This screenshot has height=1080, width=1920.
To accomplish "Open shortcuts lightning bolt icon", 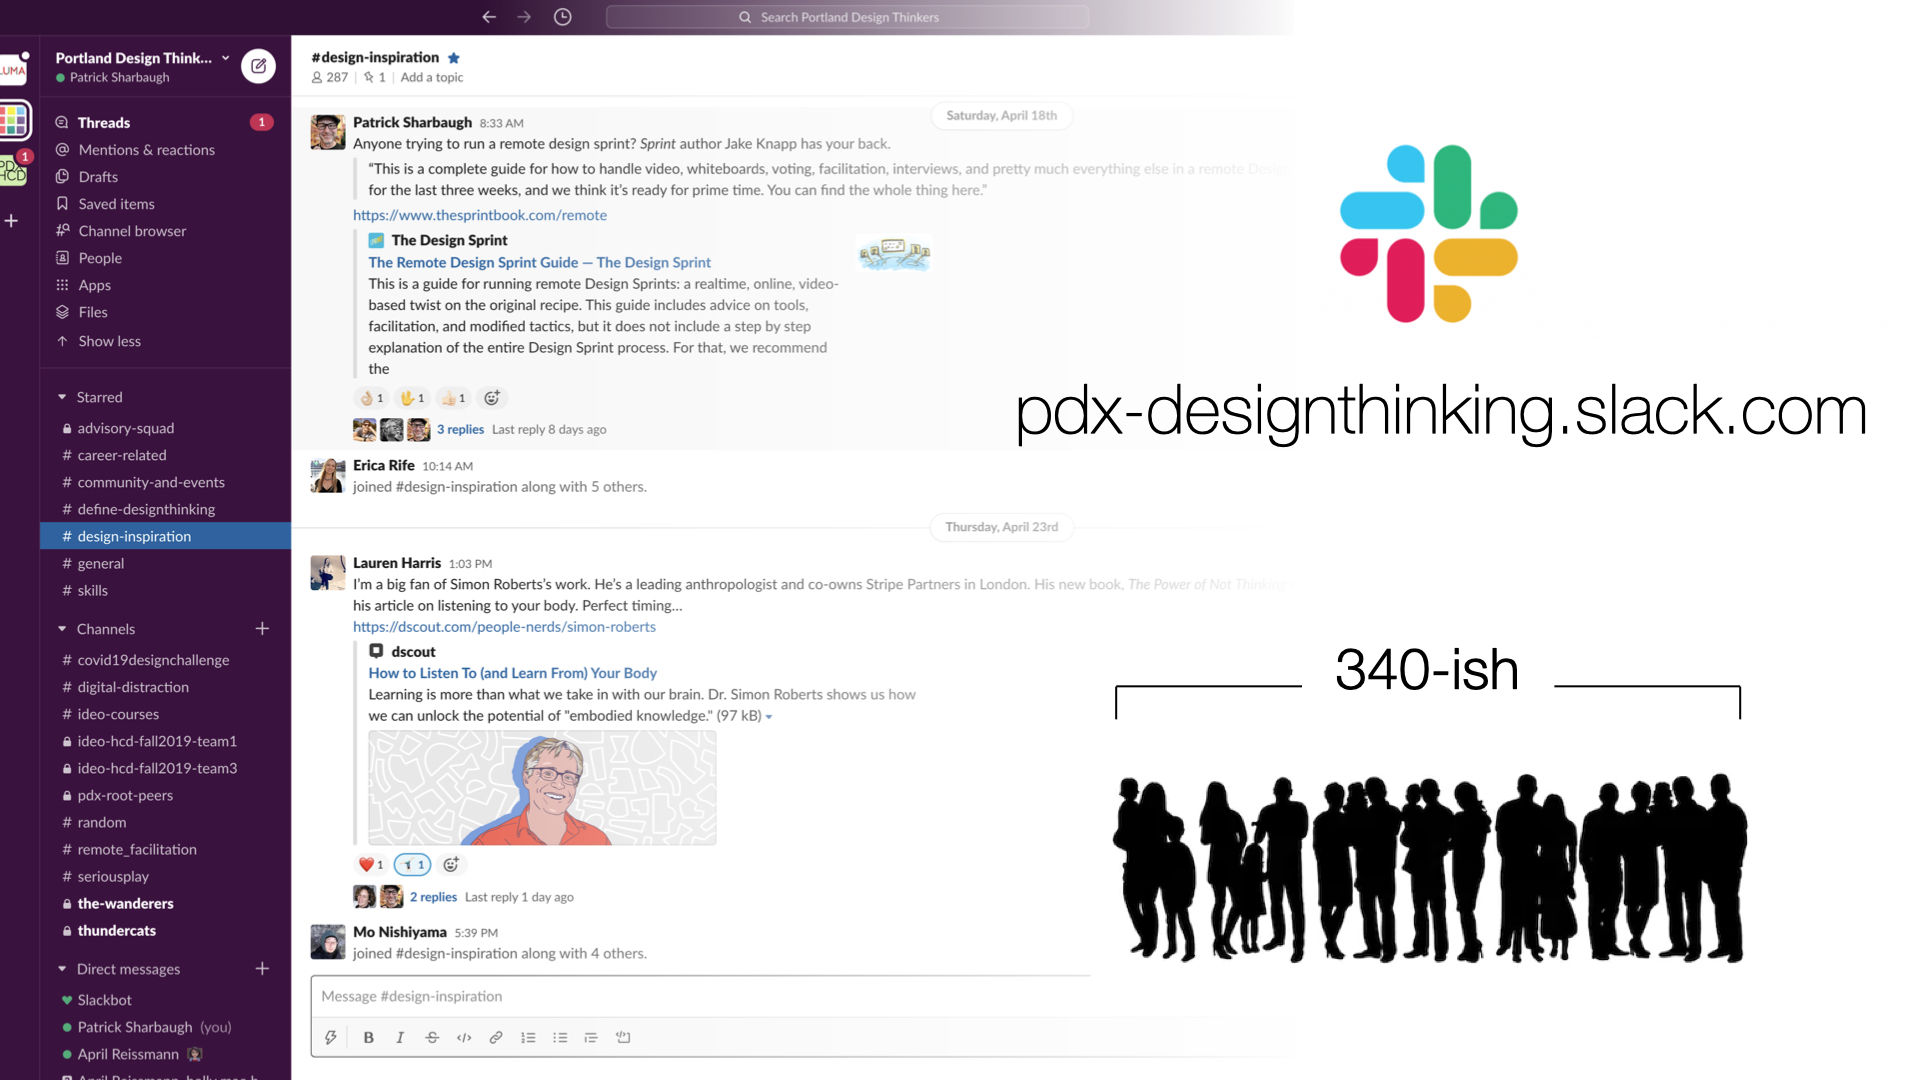I will pyautogui.click(x=331, y=1037).
